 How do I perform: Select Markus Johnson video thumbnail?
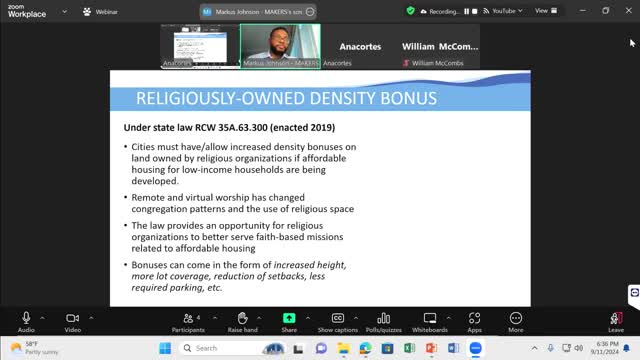280,46
